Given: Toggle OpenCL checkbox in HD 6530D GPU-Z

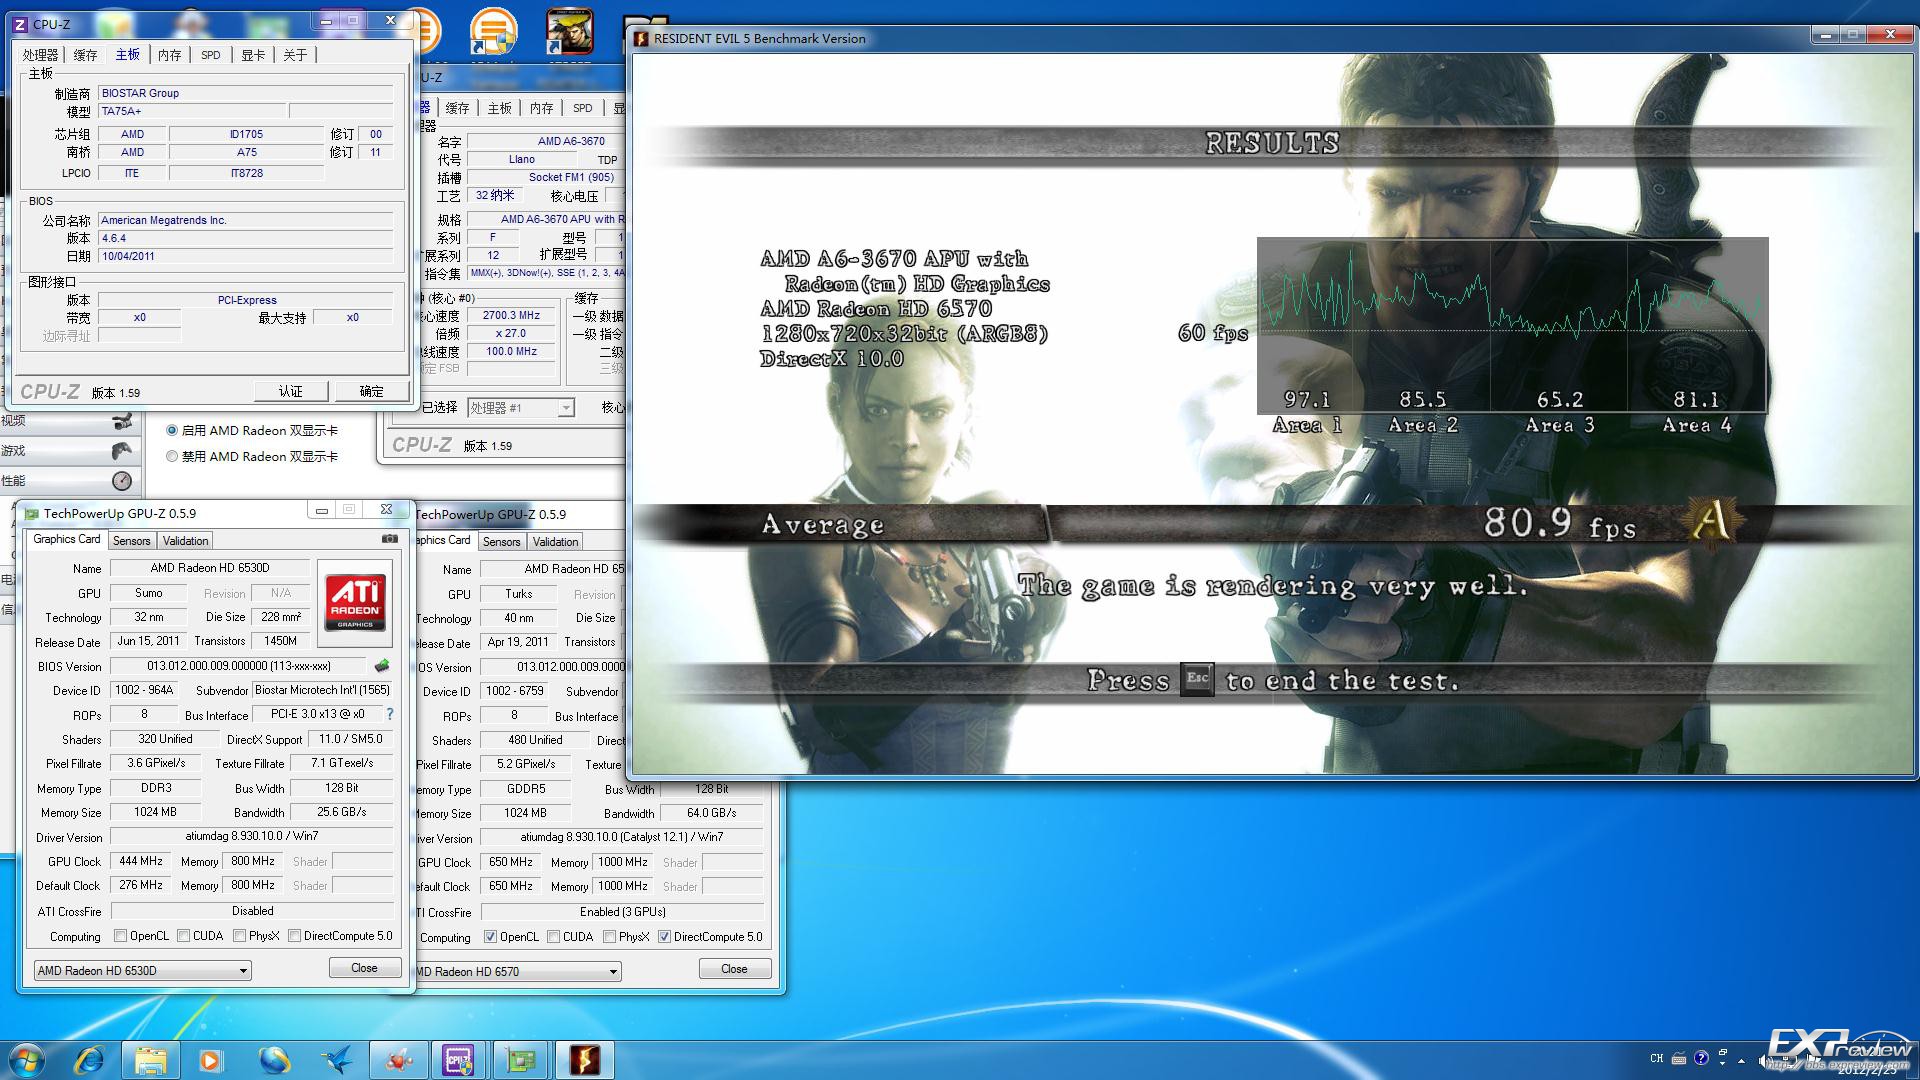Looking at the screenshot, I should (121, 936).
